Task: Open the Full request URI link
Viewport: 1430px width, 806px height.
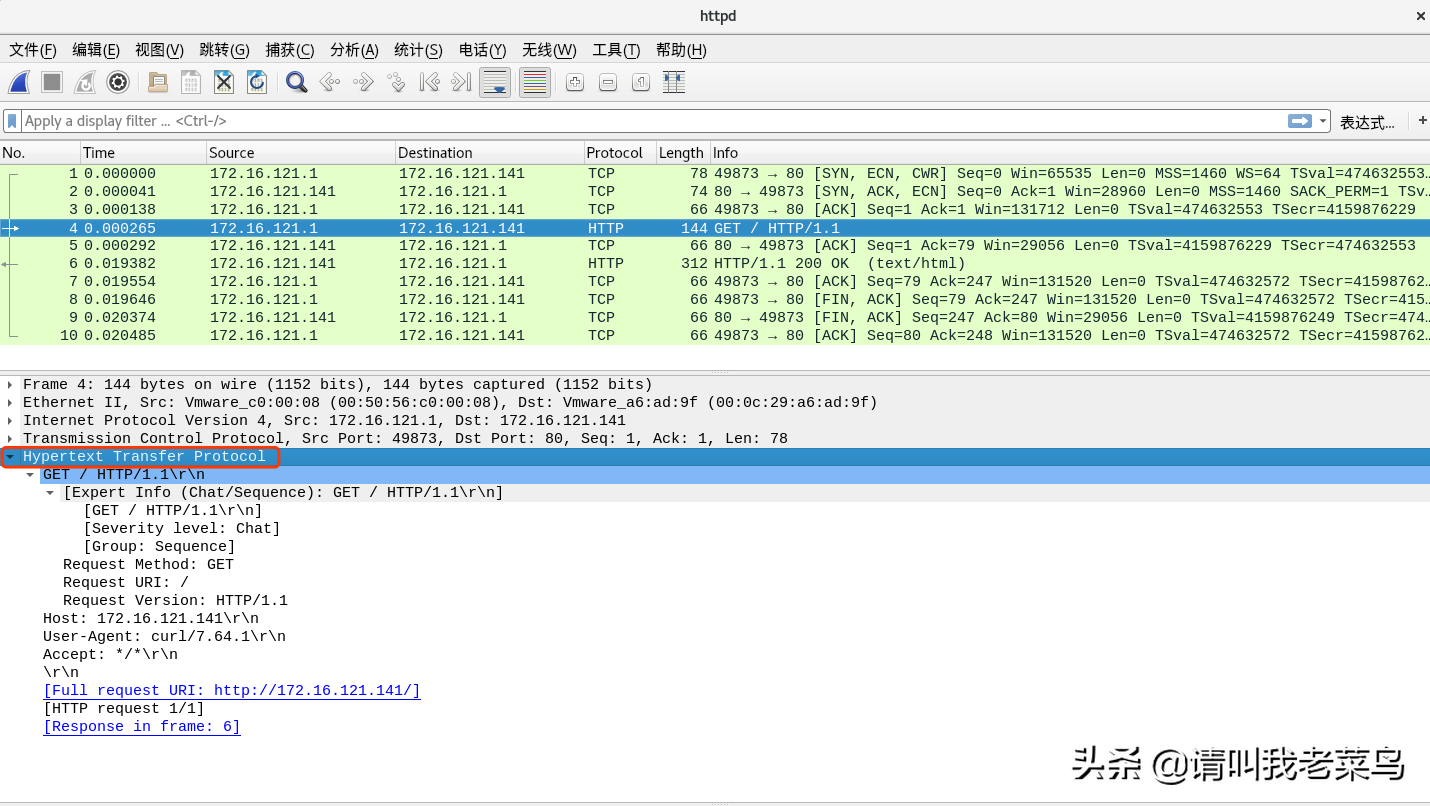Action: pos(231,691)
